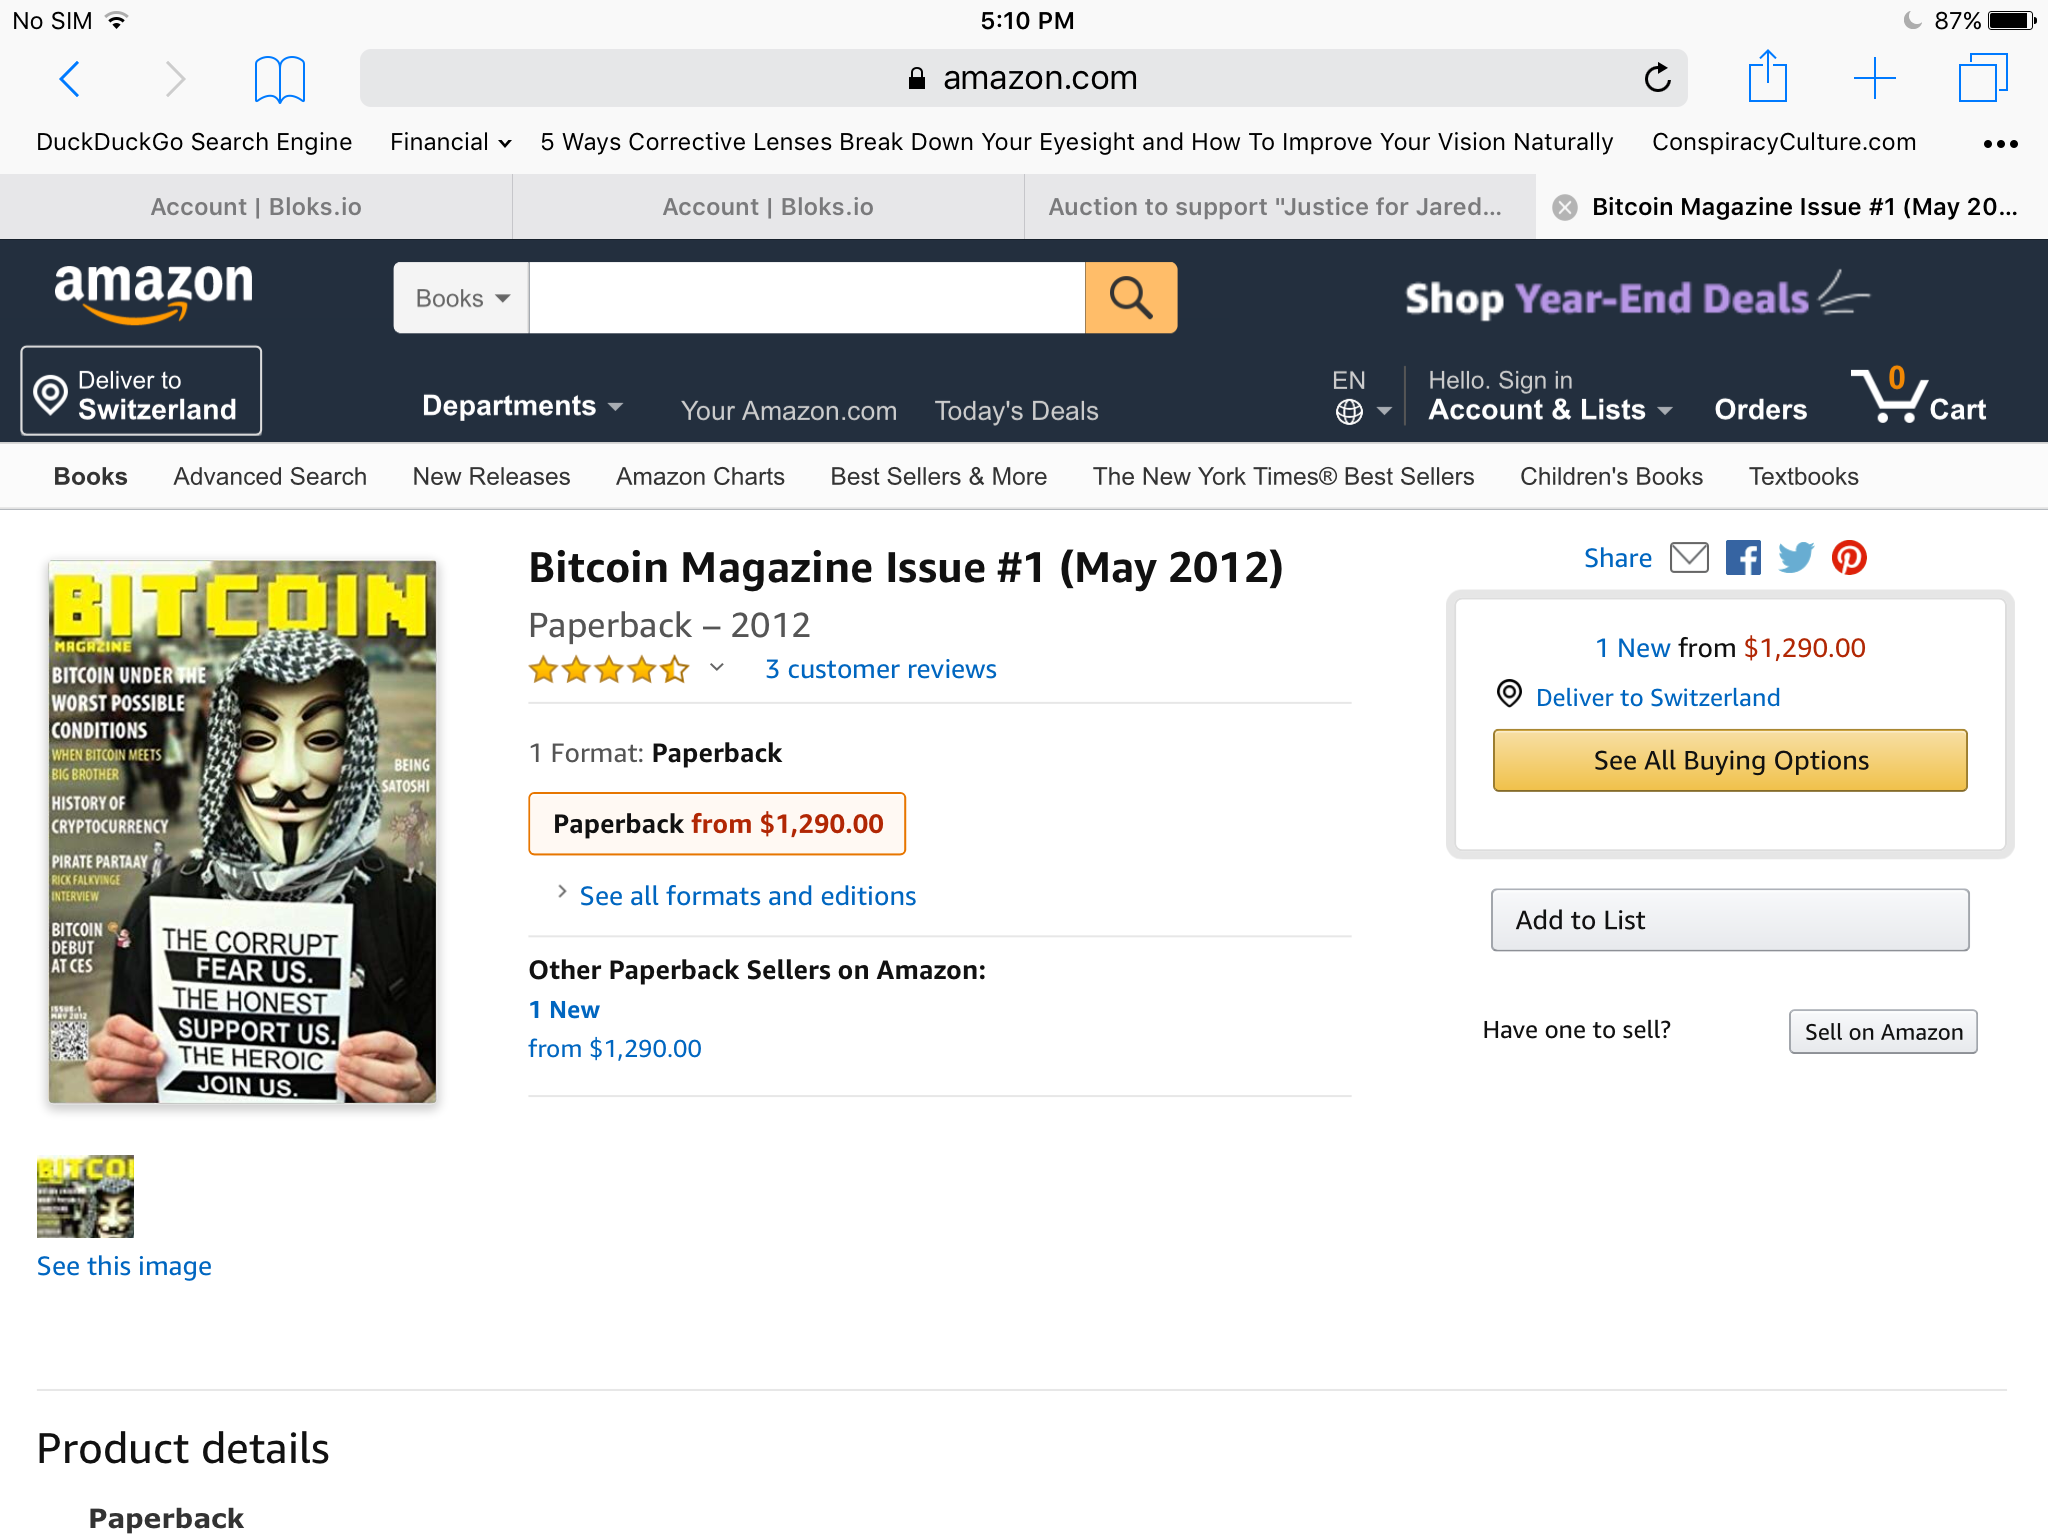Open the Safari share sheet icon
The image size is (2048, 1536).
pyautogui.click(x=1767, y=77)
